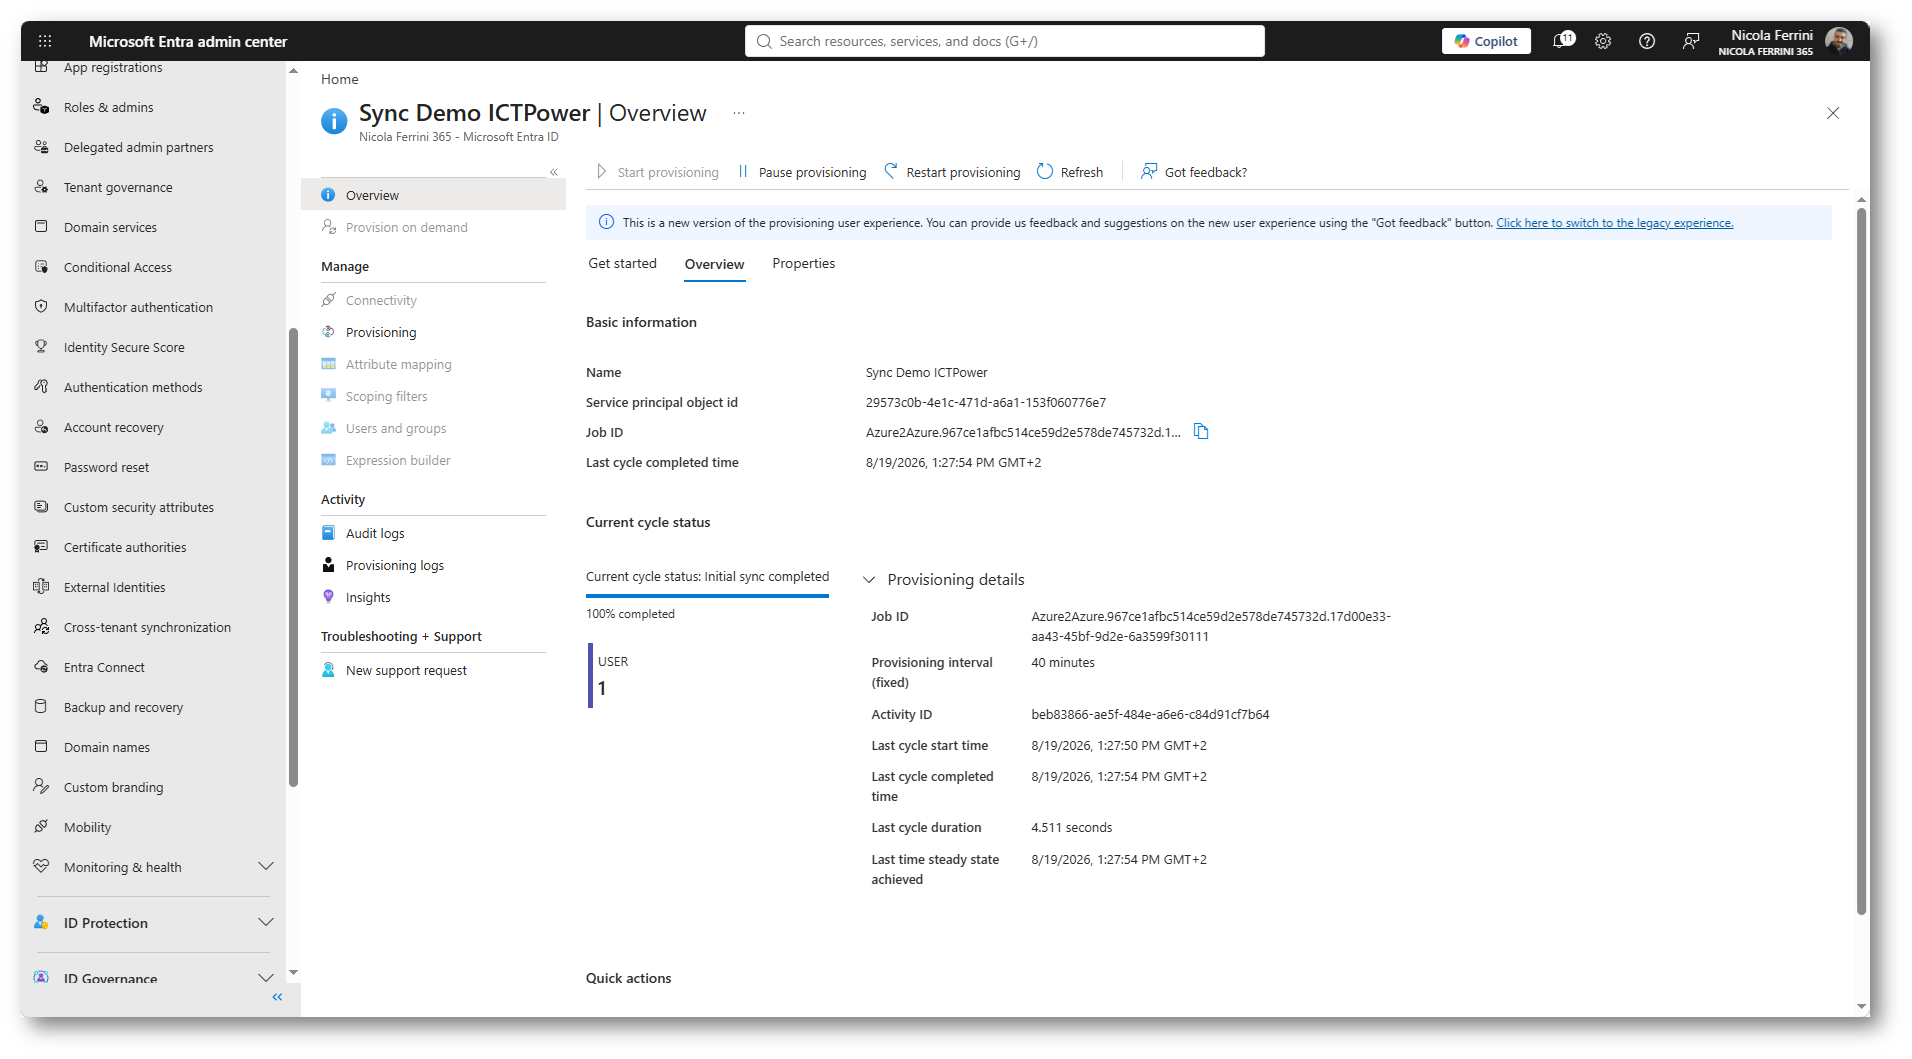Click the Certificate authorities icon
The height and width of the screenshot is (1059, 1912).
[x=41, y=547]
